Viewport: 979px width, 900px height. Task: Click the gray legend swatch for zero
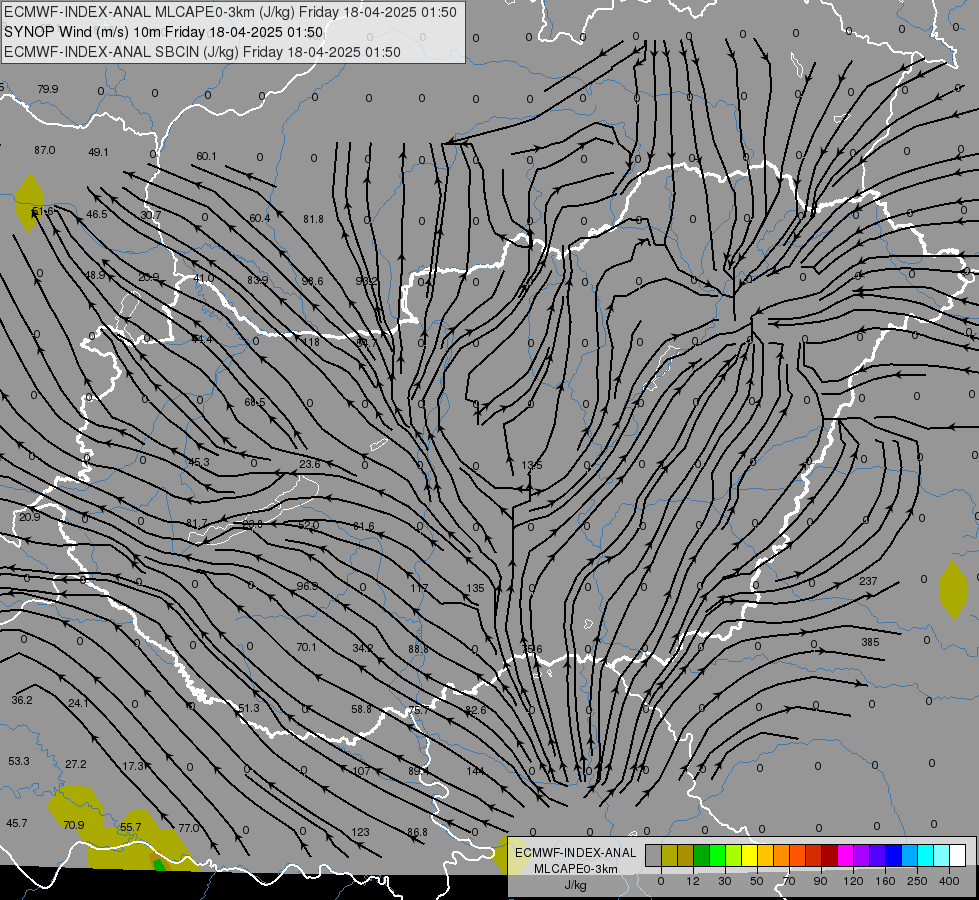coord(654,855)
